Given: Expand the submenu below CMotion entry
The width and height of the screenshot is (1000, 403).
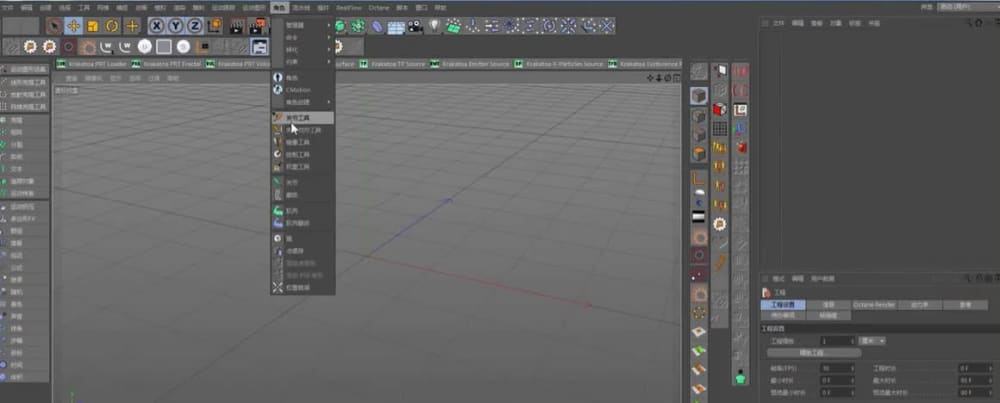Looking at the screenshot, I should (303, 102).
